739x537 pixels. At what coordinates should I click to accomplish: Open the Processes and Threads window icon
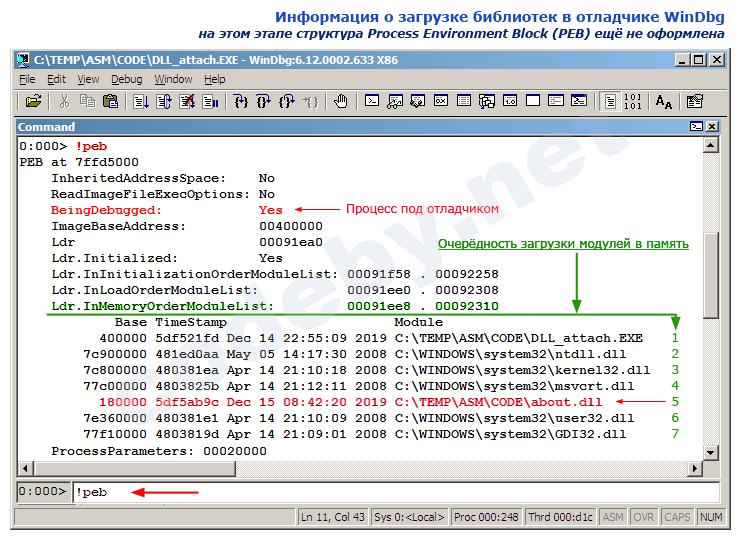click(556, 101)
